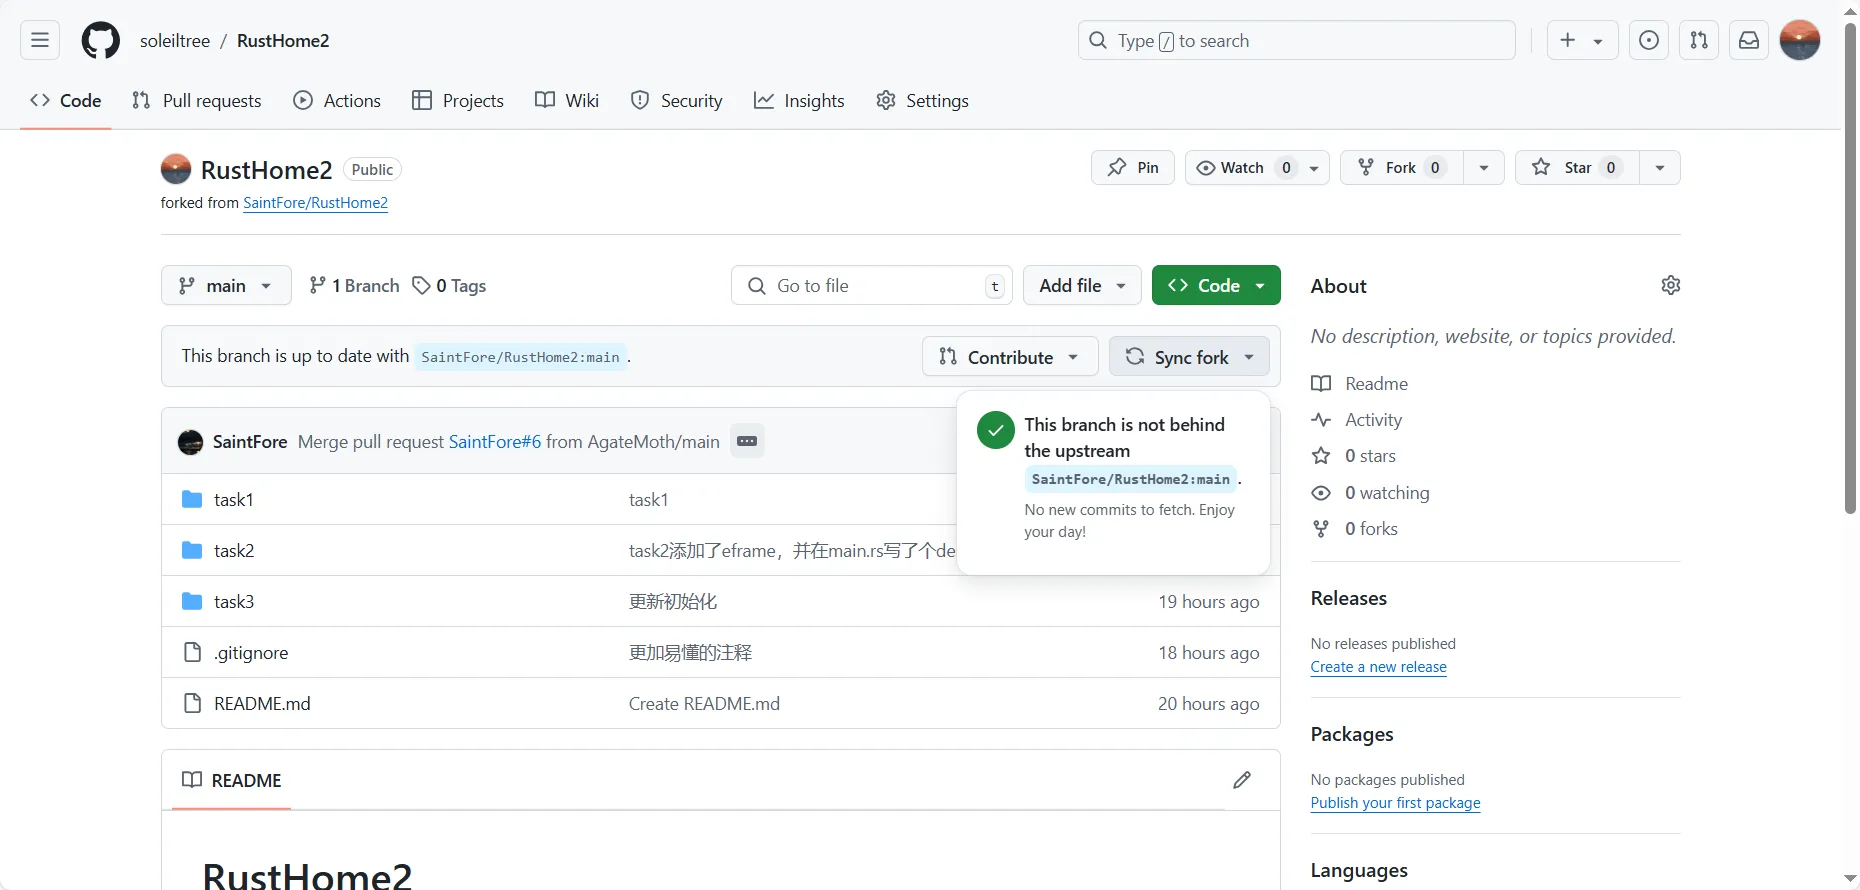Edit README with the pencil icon
The image size is (1860, 890).
[1242, 780]
